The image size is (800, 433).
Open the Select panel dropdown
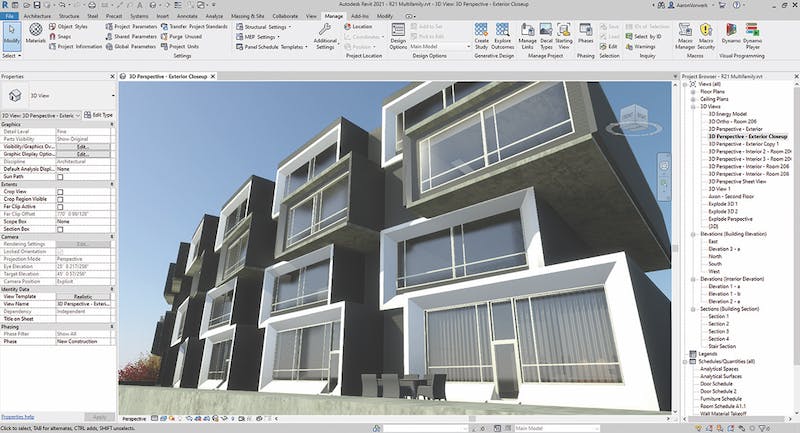pos(11,56)
